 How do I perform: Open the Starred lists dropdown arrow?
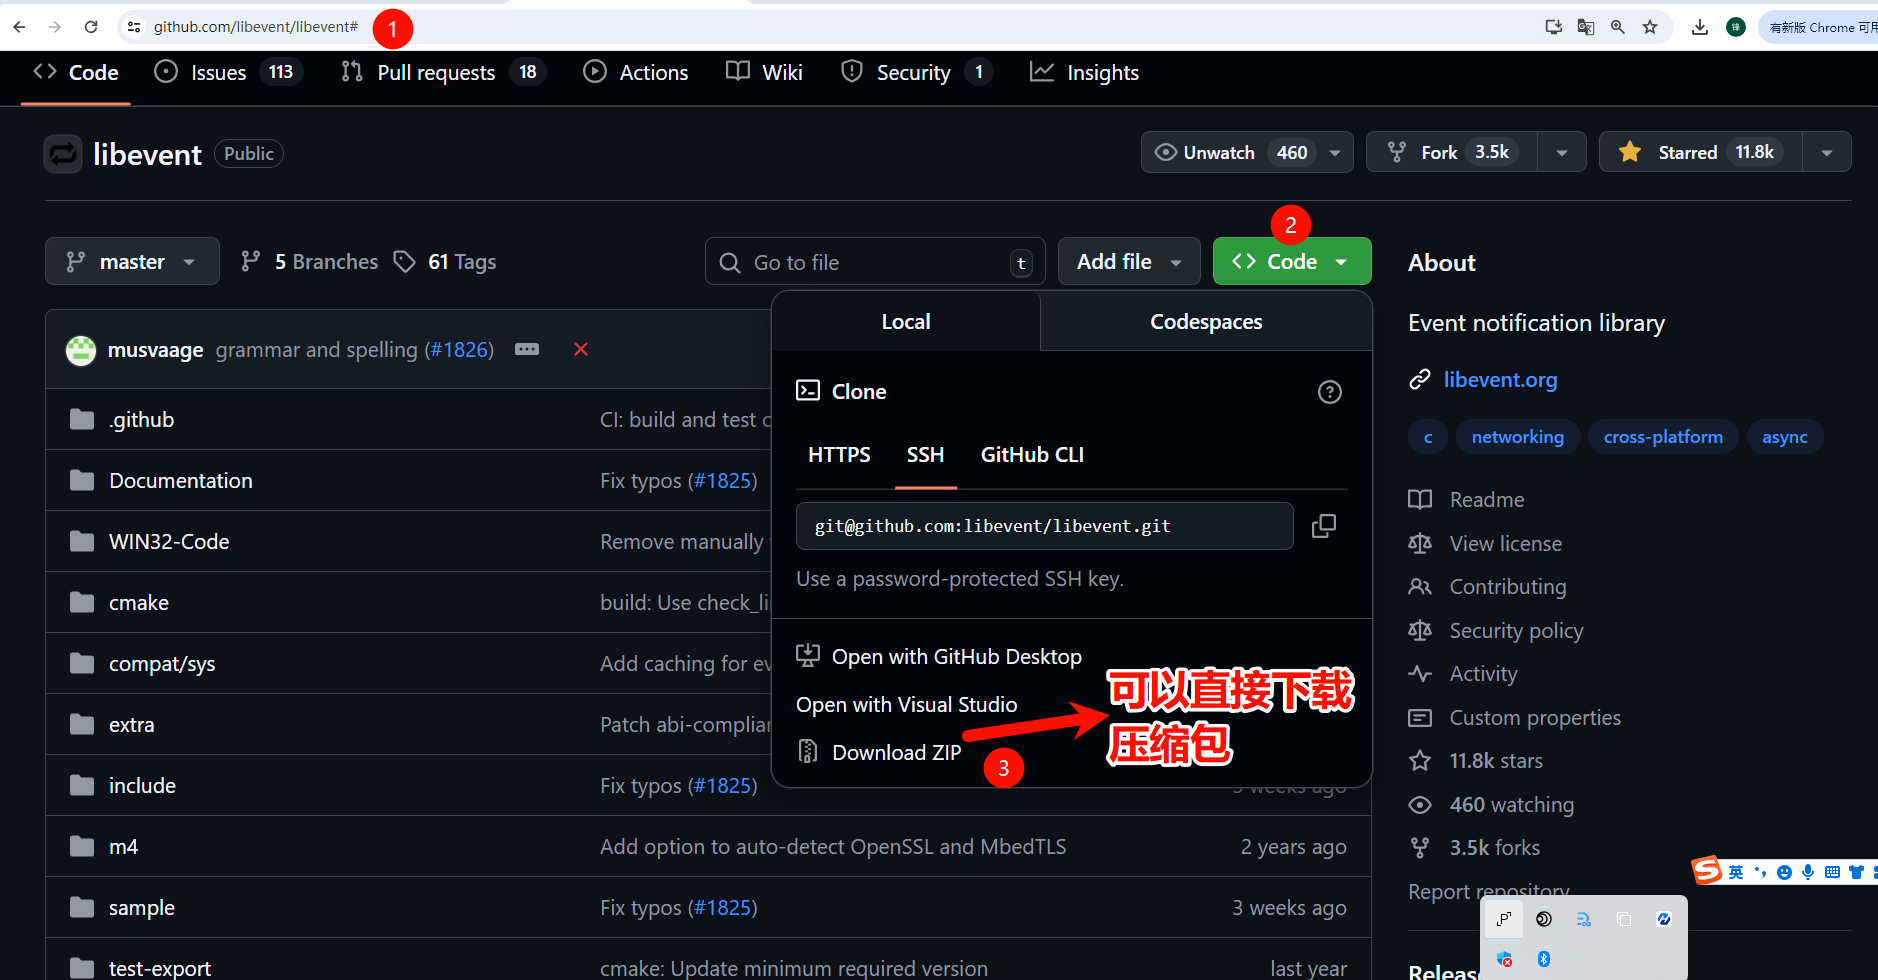(x=1826, y=153)
